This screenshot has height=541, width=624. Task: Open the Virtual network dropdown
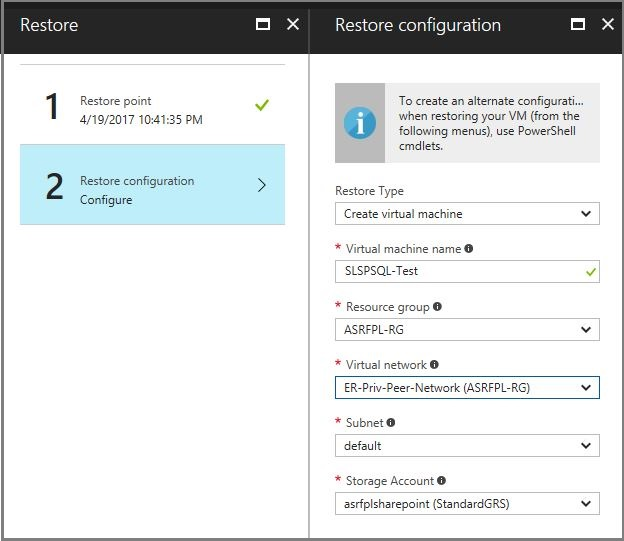click(467, 387)
